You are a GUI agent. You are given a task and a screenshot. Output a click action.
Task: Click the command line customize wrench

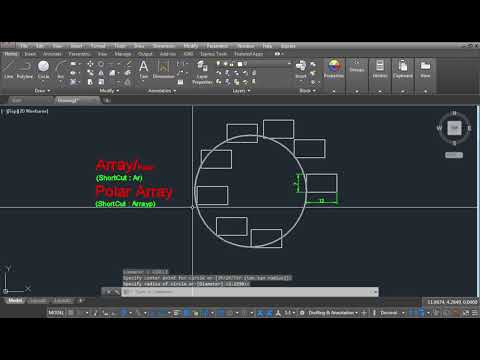click(116, 292)
